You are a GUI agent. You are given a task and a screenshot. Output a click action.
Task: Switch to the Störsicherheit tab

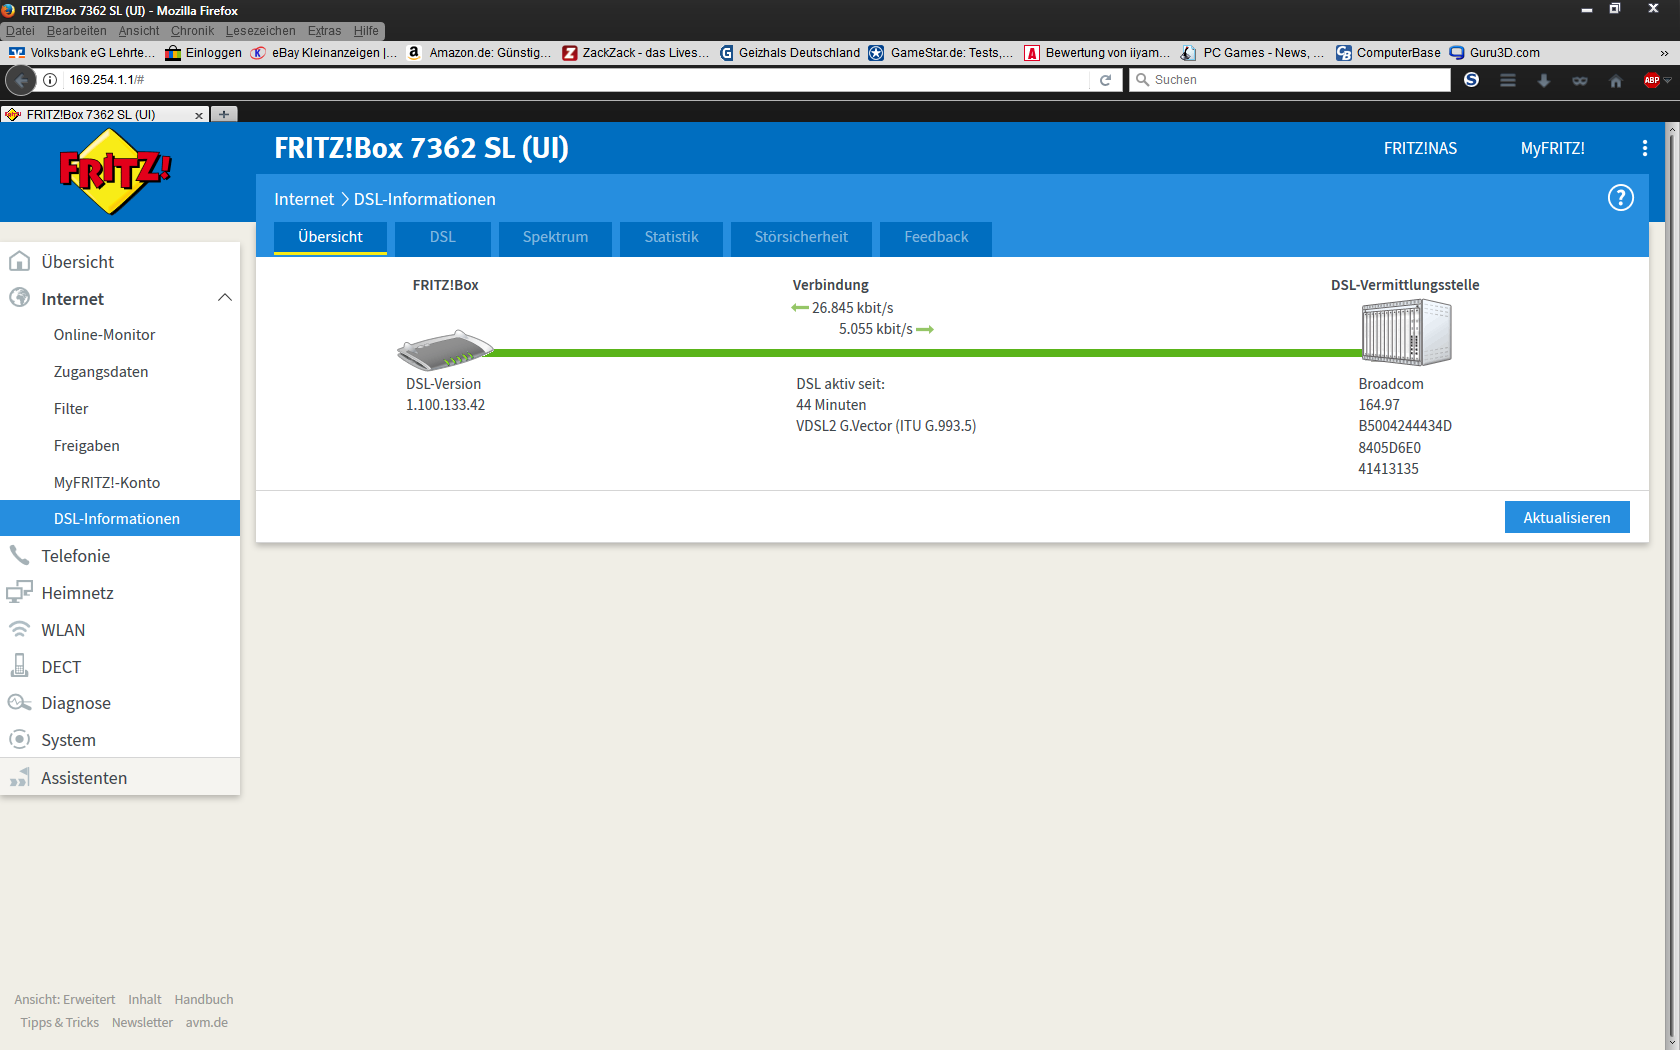pos(801,238)
